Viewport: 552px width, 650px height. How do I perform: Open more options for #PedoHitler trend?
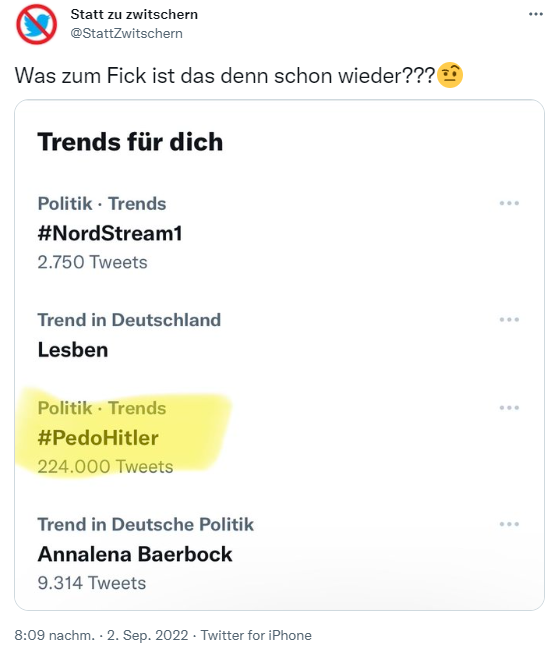[509, 408]
